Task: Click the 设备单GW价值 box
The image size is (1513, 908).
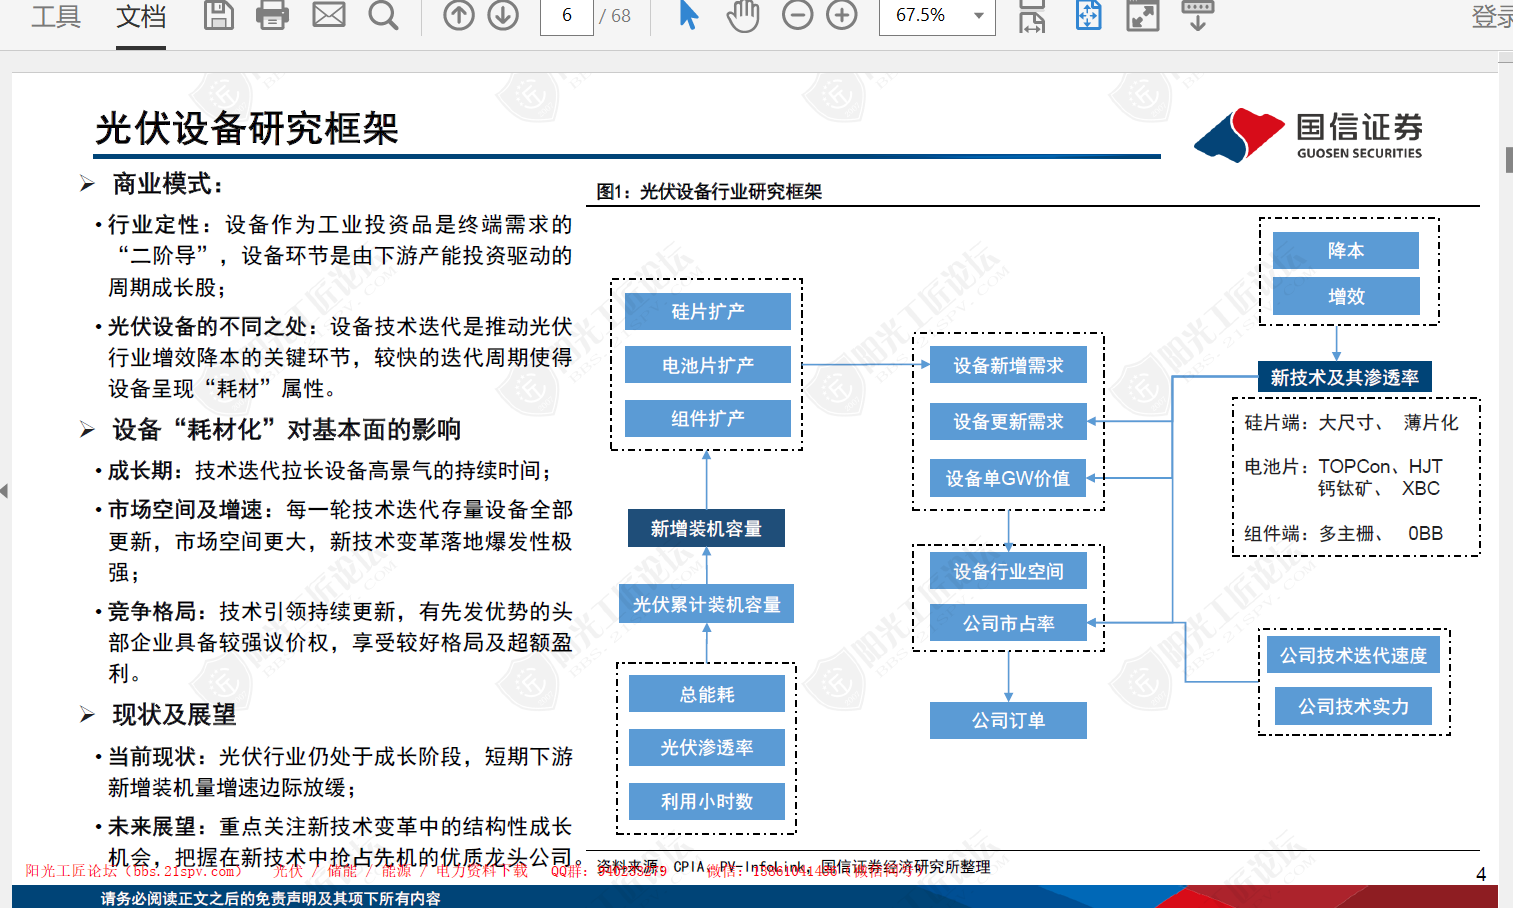Action: click(x=1008, y=478)
